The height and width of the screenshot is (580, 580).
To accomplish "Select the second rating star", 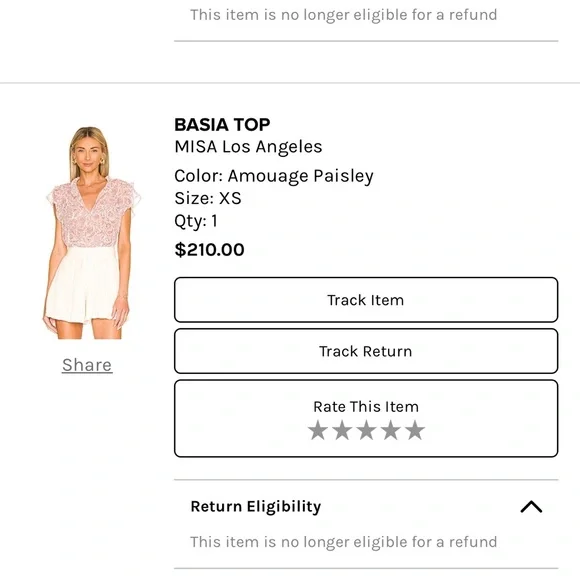I will [342, 430].
